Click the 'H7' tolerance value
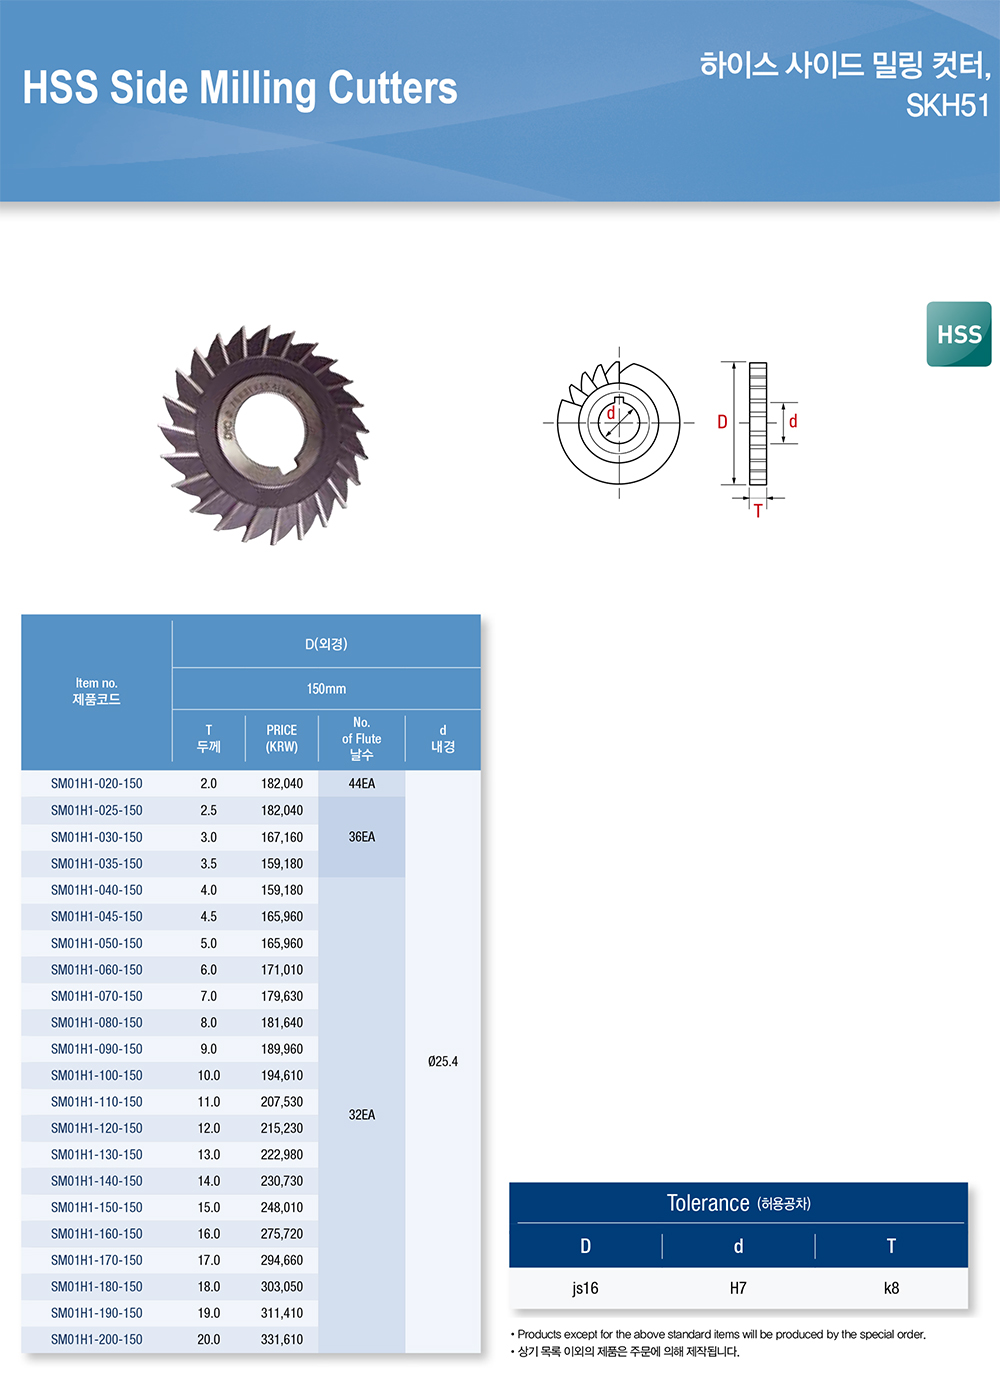Viewport: 1000px width, 1373px height. (x=738, y=1288)
